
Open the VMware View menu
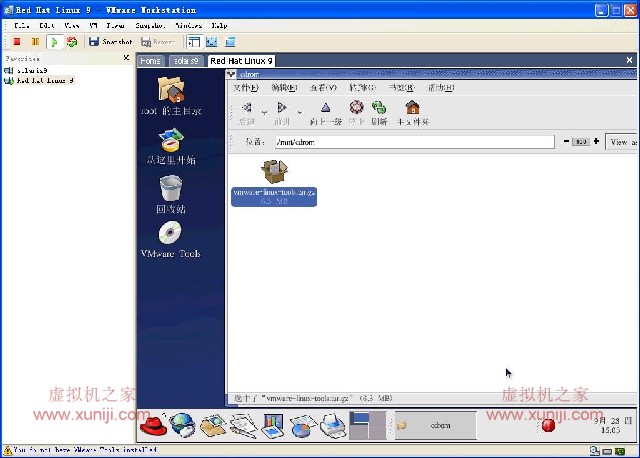72,25
